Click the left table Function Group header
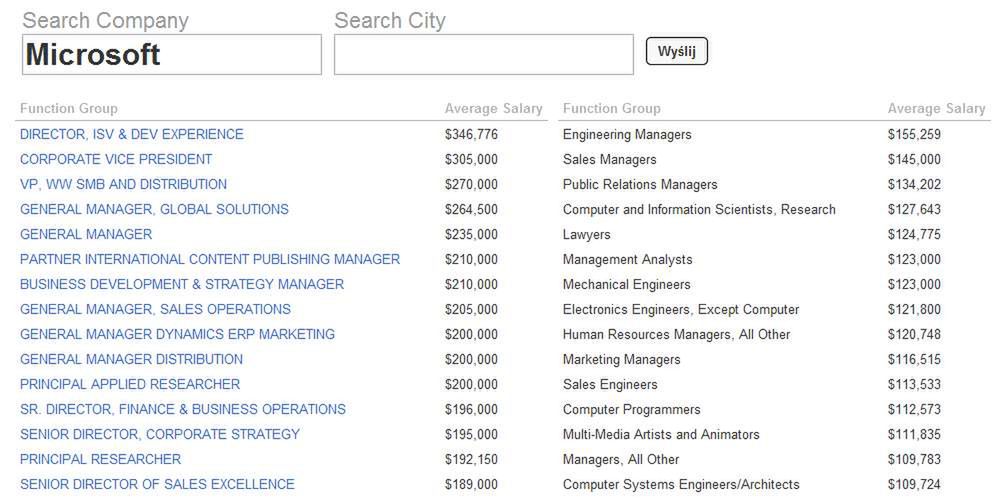The width and height of the screenshot is (1000, 500). click(x=69, y=108)
